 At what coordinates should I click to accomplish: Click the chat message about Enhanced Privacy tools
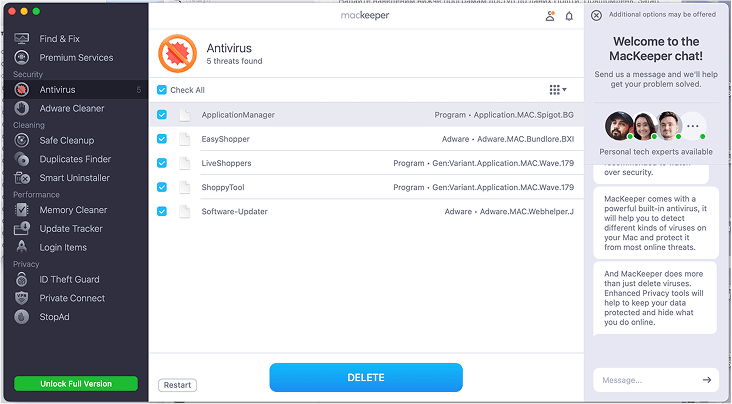pyautogui.click(x=655, y=298)
